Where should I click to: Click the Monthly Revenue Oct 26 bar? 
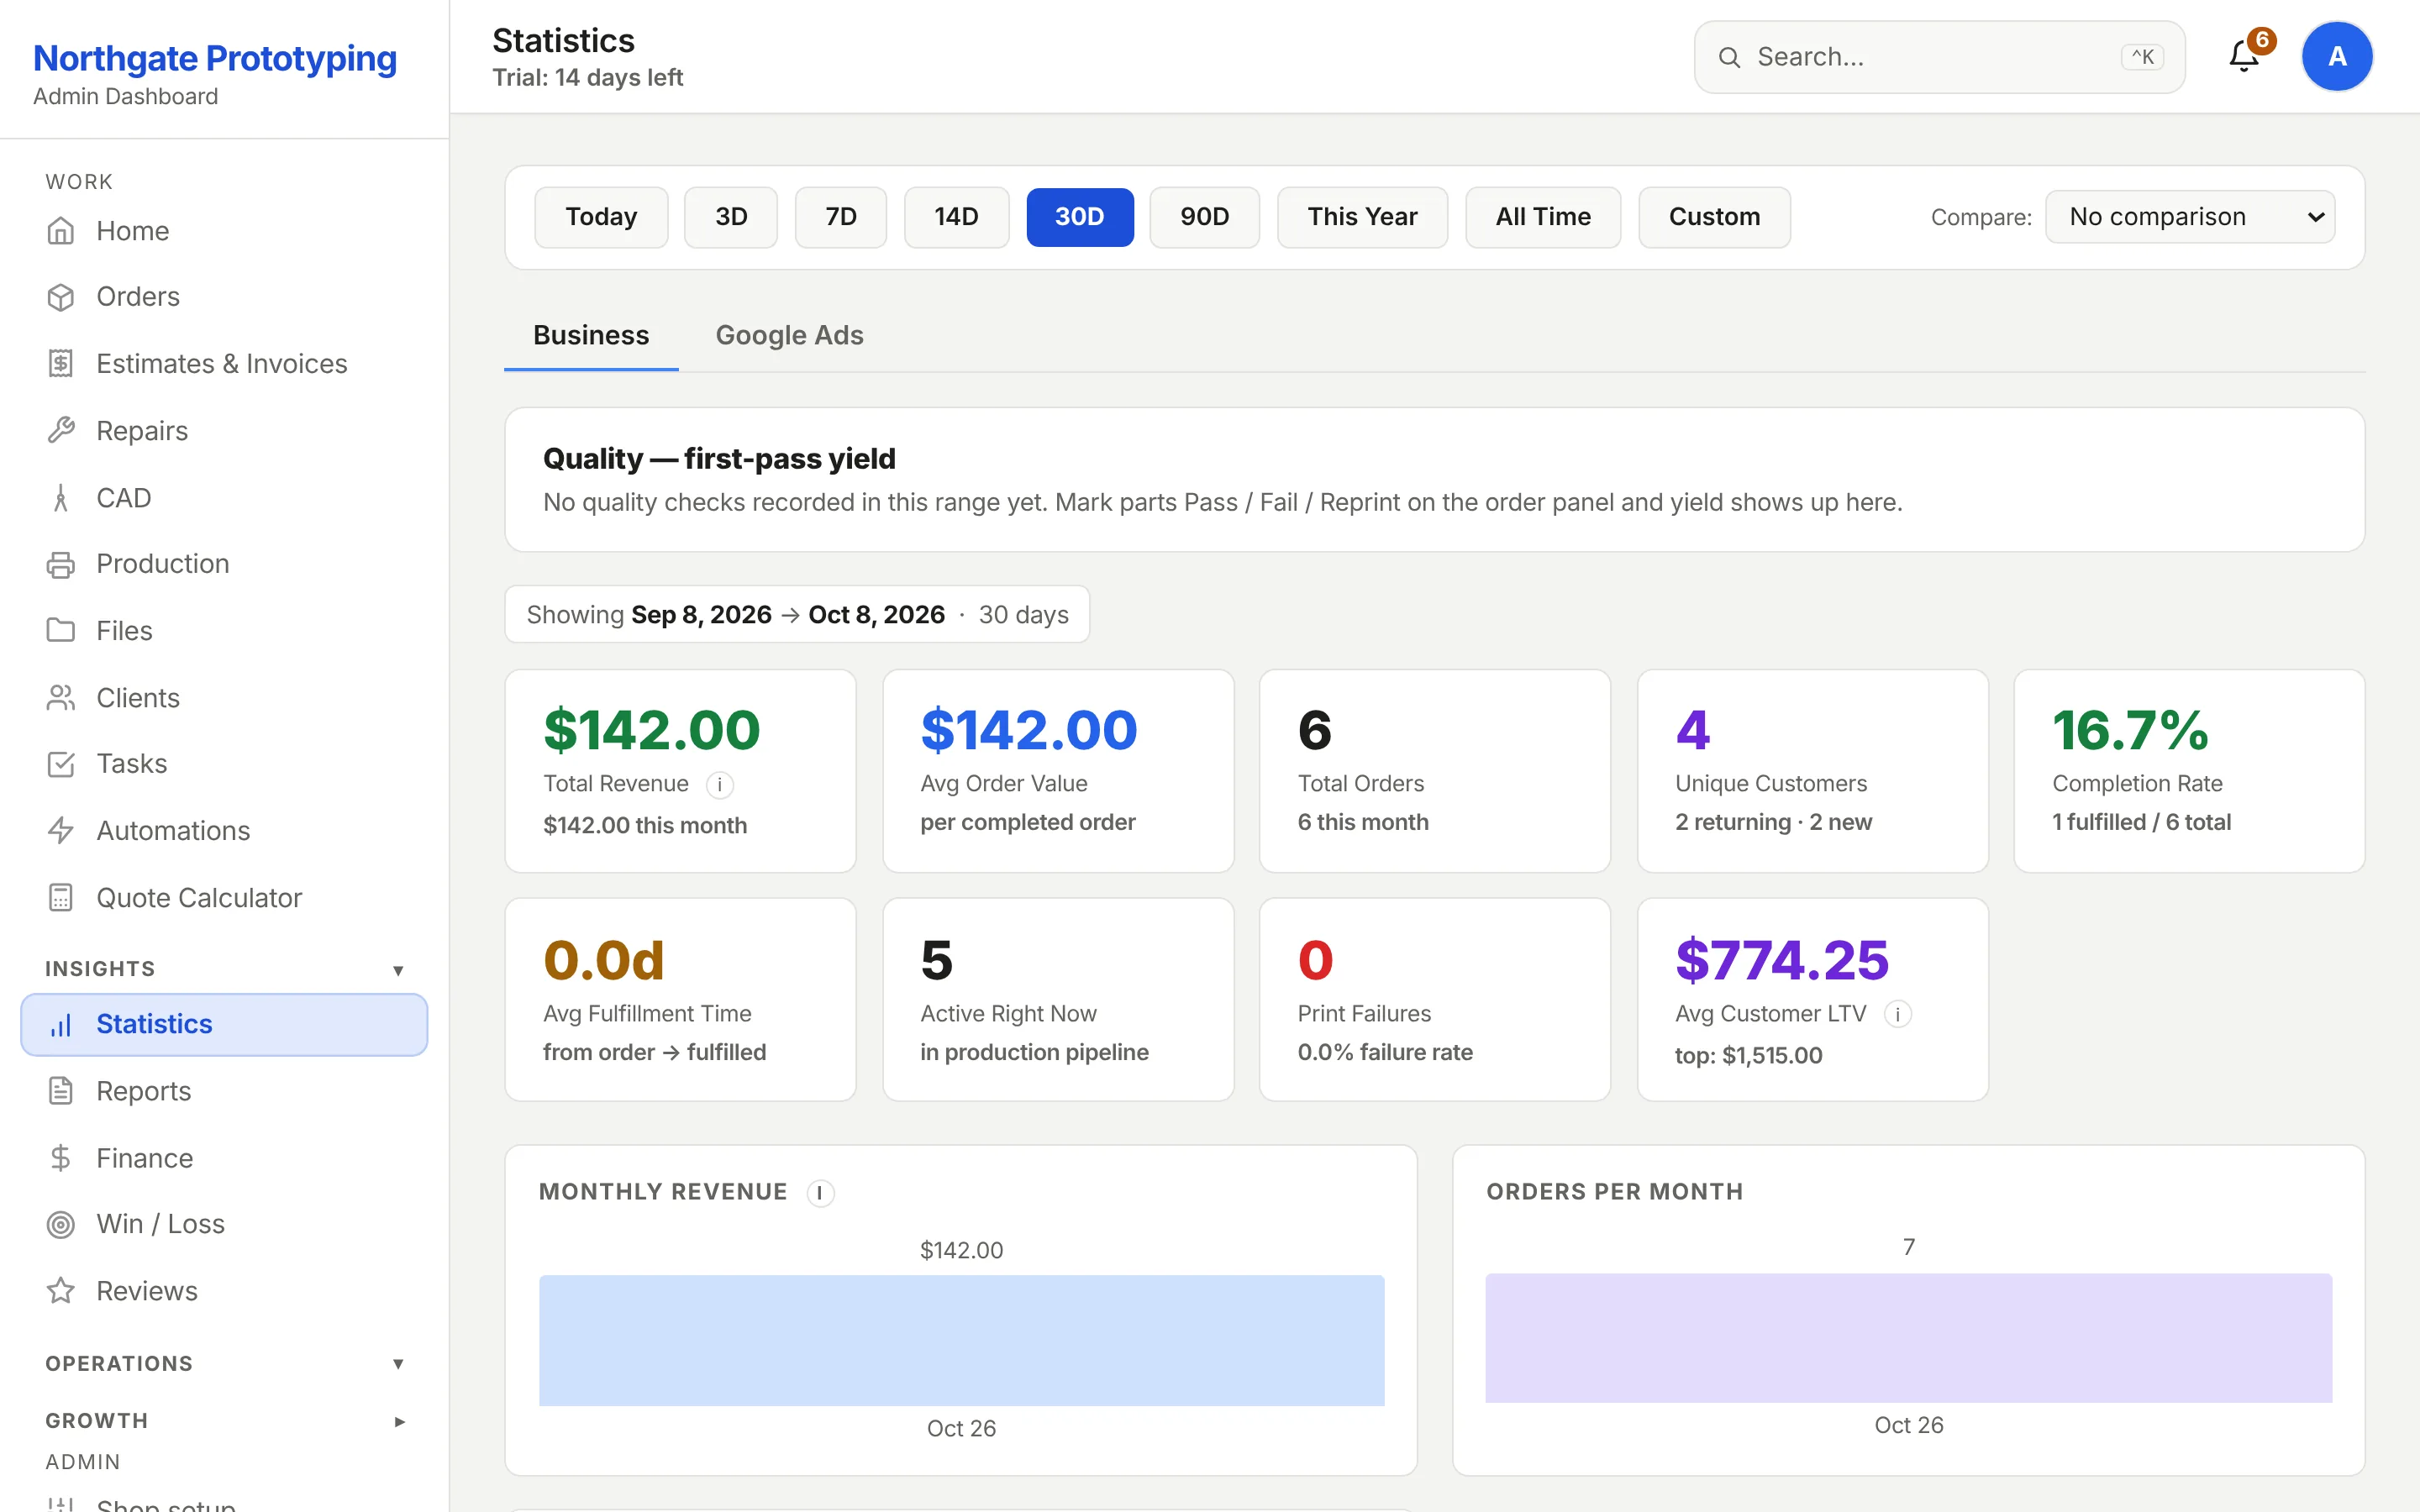click(x=961, y=1340)
